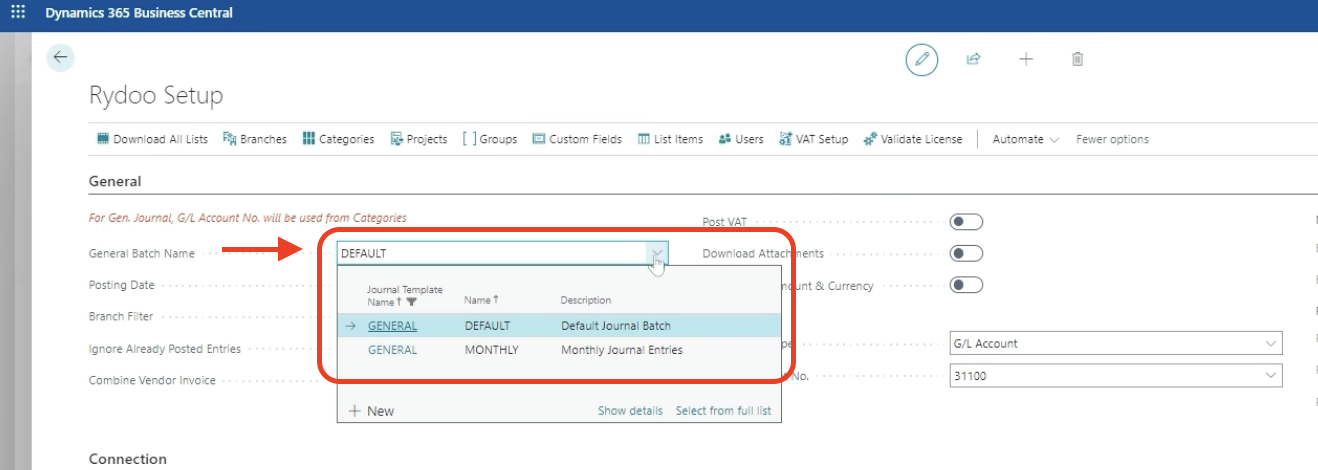Open the Custom Fields action
The width and height of the screenshot is (1318, 470).
click(577, 139)
